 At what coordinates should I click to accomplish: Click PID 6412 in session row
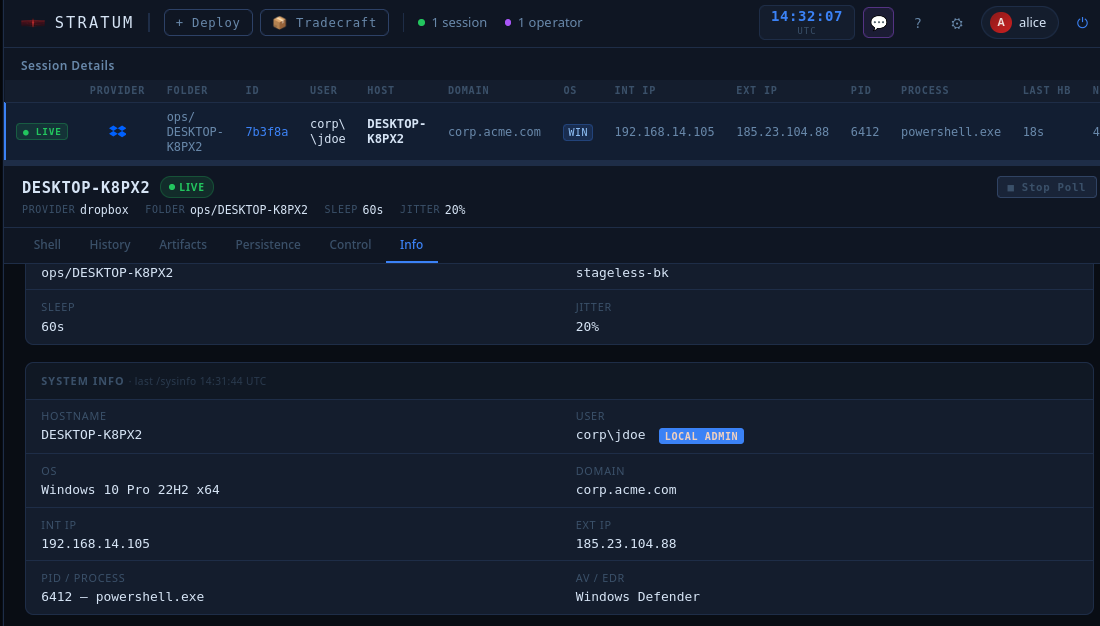point(864,132)
